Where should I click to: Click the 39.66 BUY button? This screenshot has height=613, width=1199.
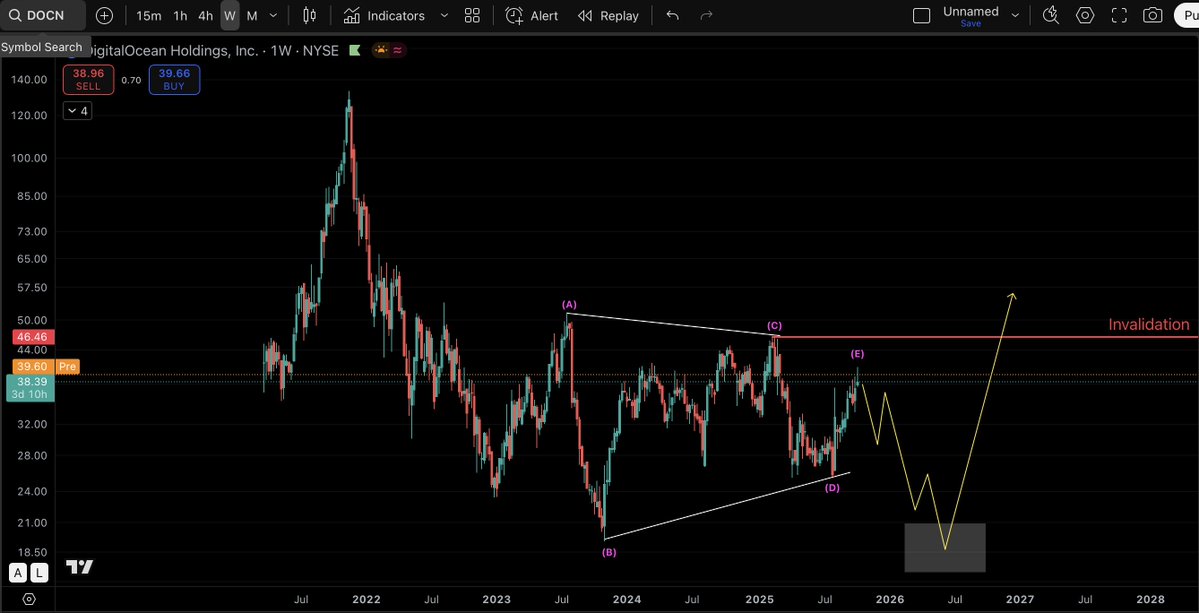click(x=174, y=79)
